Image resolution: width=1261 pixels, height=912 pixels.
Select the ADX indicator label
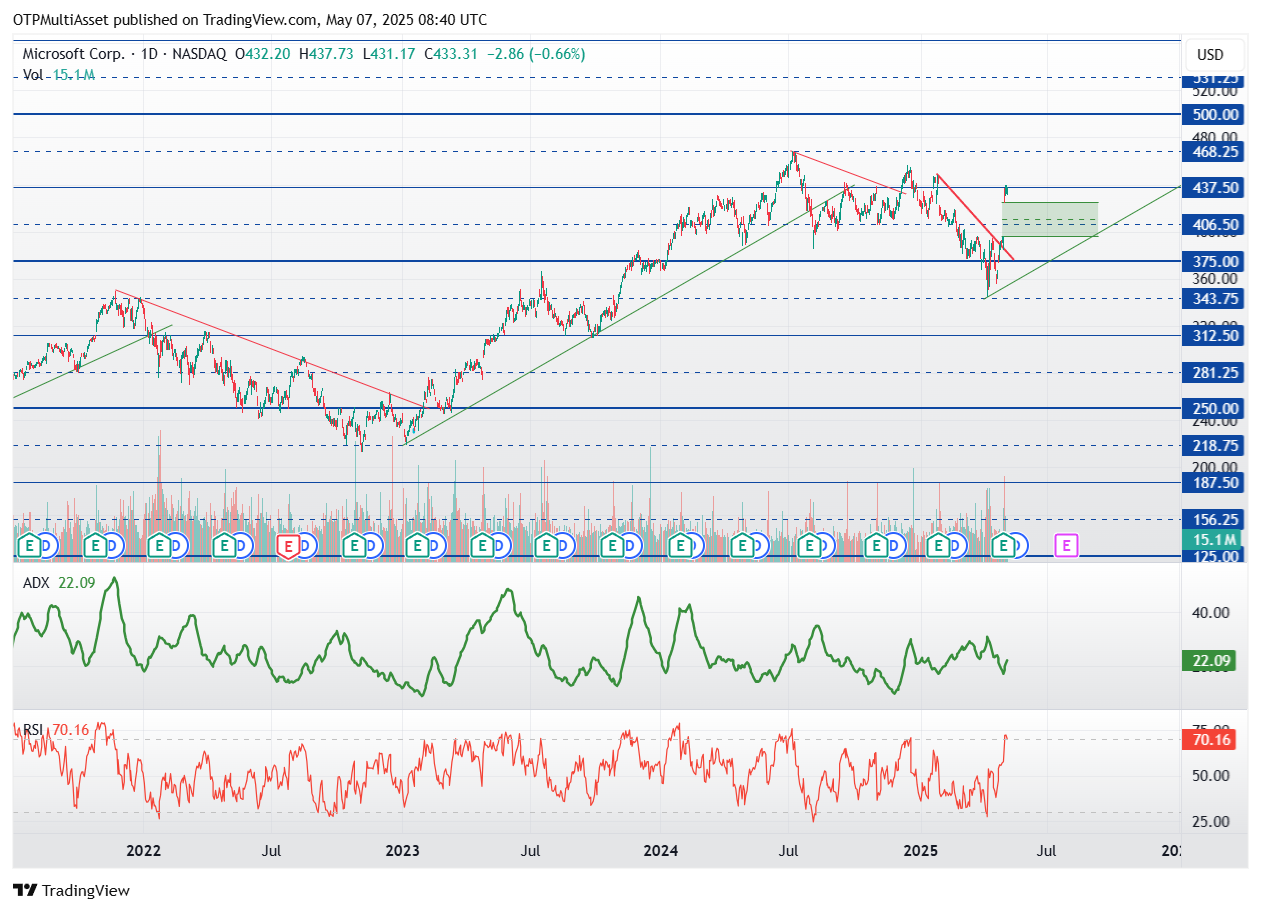[x=35, y=583]
